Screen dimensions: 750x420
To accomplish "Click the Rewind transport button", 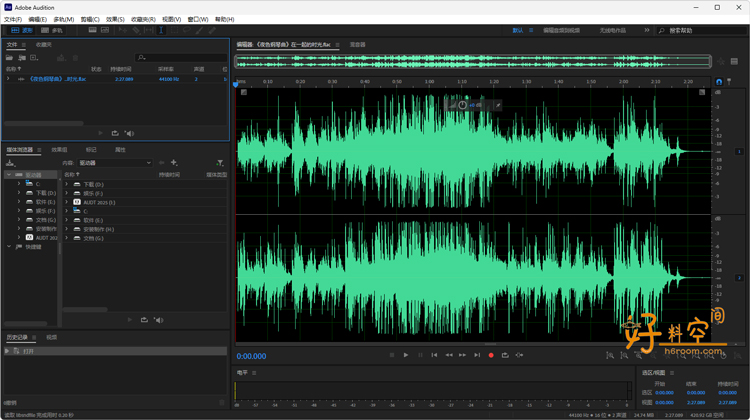I will coord(449,355).
